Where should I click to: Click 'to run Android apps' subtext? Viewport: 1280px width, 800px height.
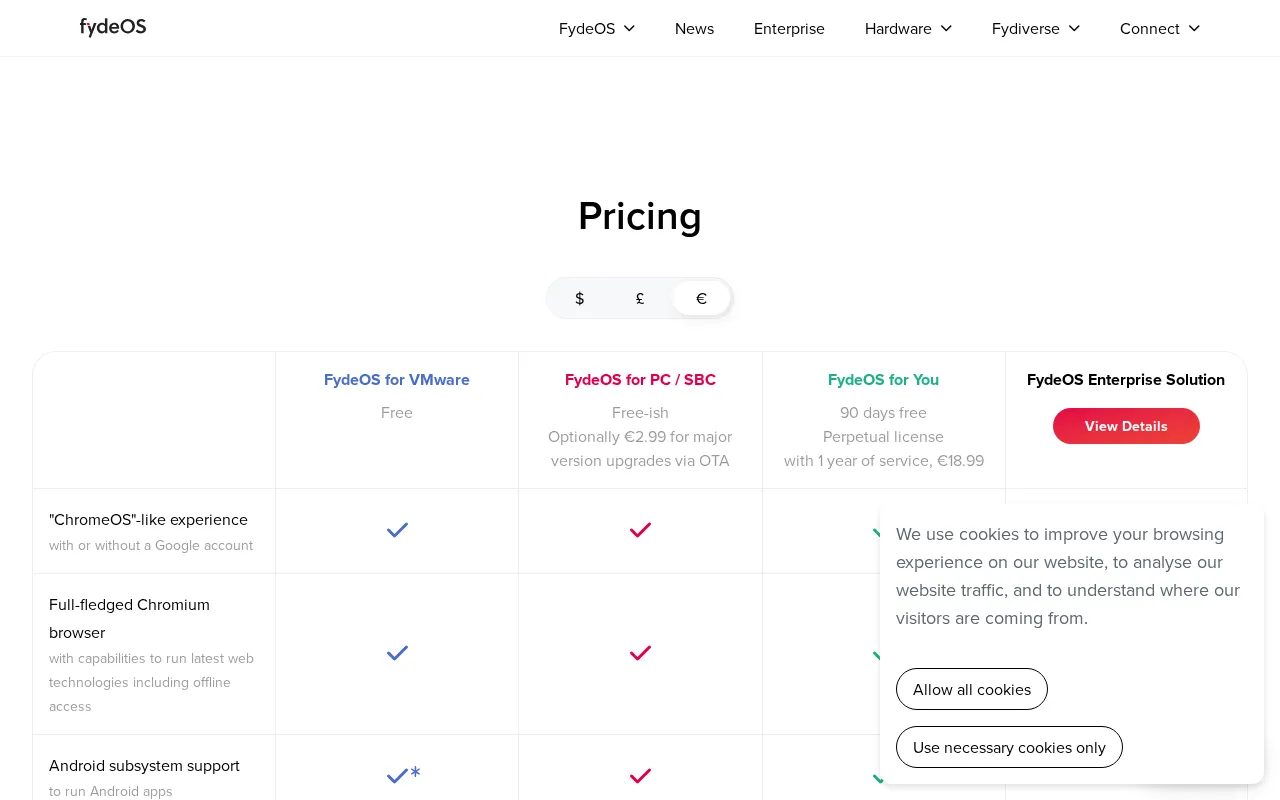110,792
